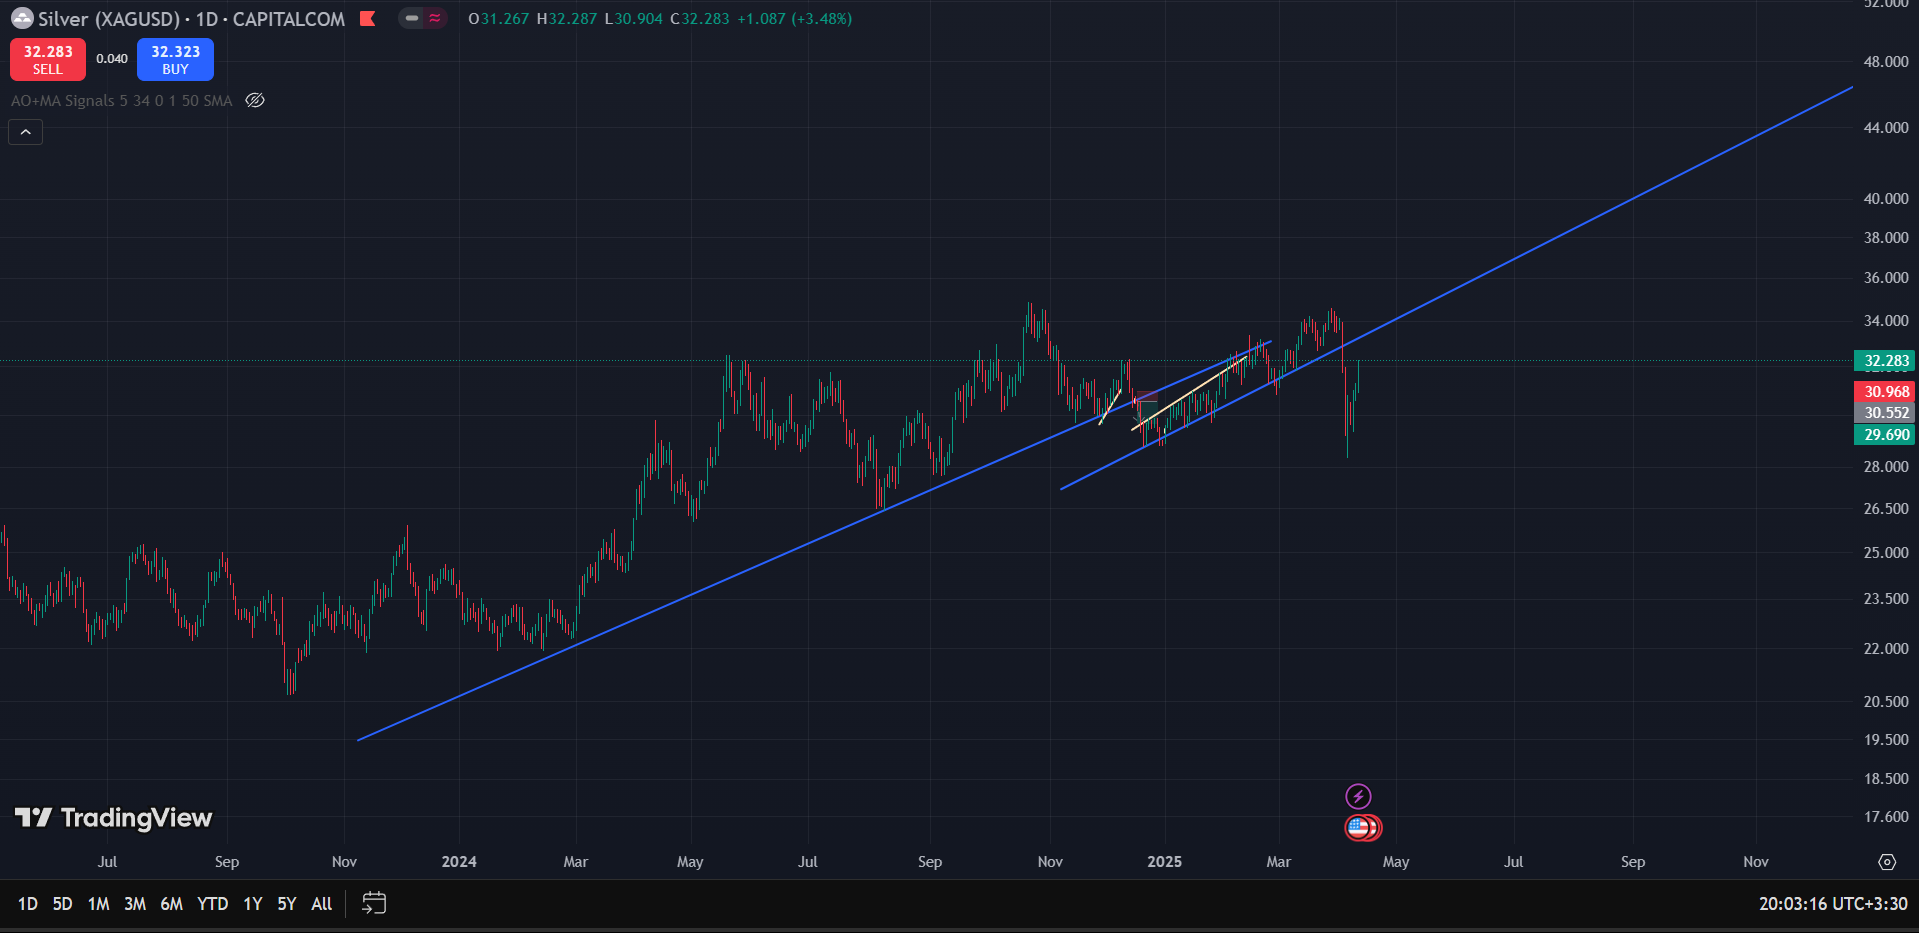Open timezone menu 20:03:16 UTC+3:30
The height and width of the screenshot is (933, 1919).
click(1833, 904)
